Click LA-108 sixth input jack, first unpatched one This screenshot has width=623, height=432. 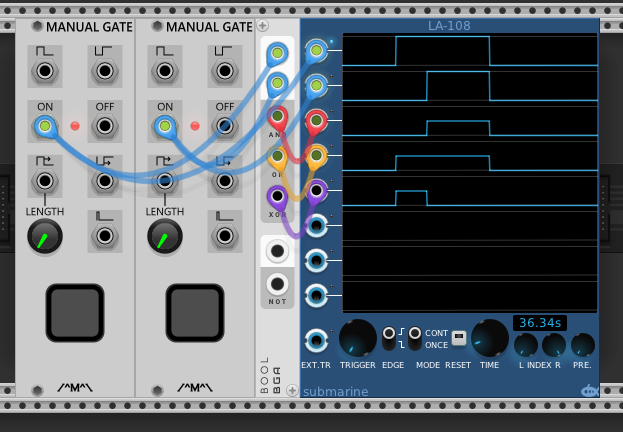pos(316,225)
